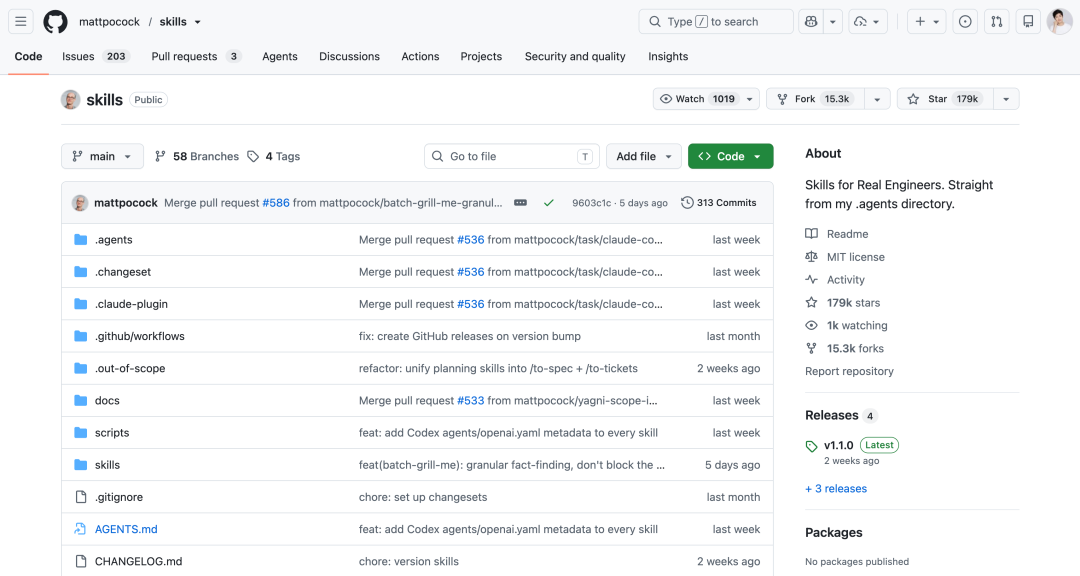Open pull request #586 link
1080x576 pixels.
[x=276, y=203]
